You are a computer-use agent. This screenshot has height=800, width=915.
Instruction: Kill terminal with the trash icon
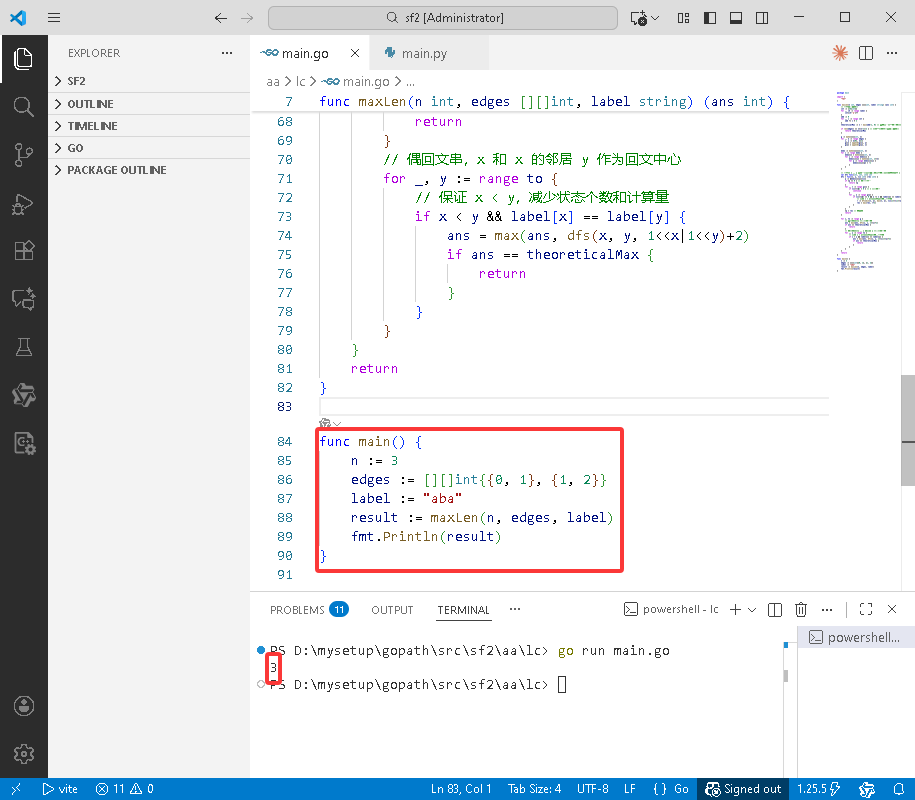click(801, 610)
